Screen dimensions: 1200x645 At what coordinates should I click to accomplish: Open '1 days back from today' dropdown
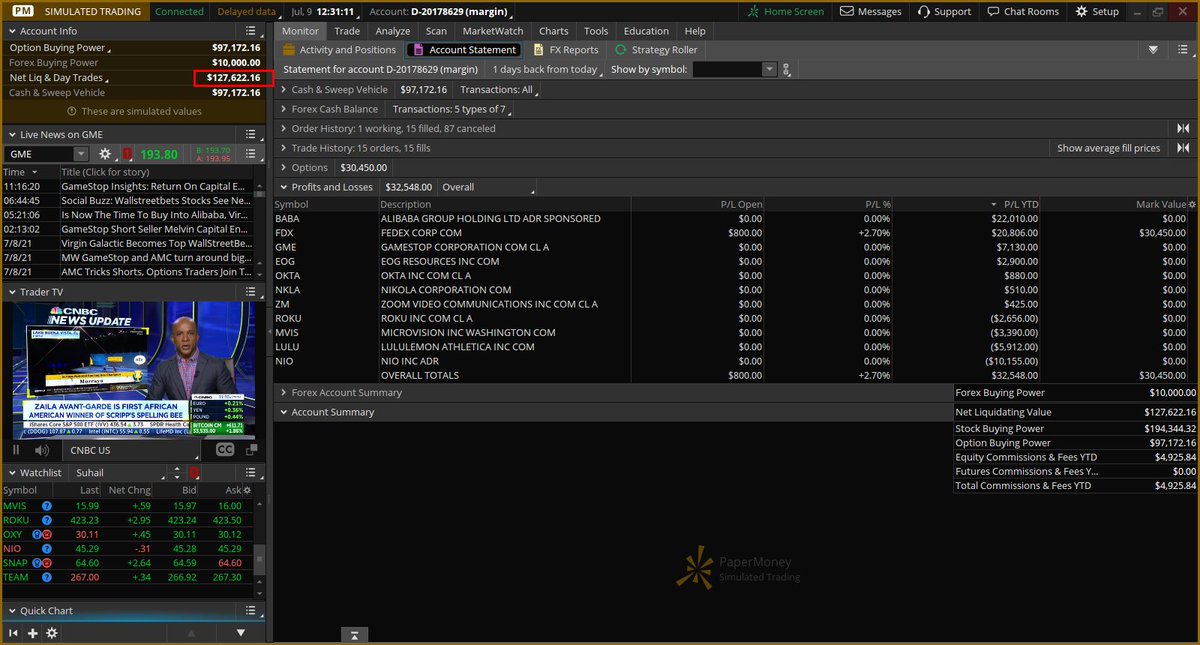click(x=548, y=69)
